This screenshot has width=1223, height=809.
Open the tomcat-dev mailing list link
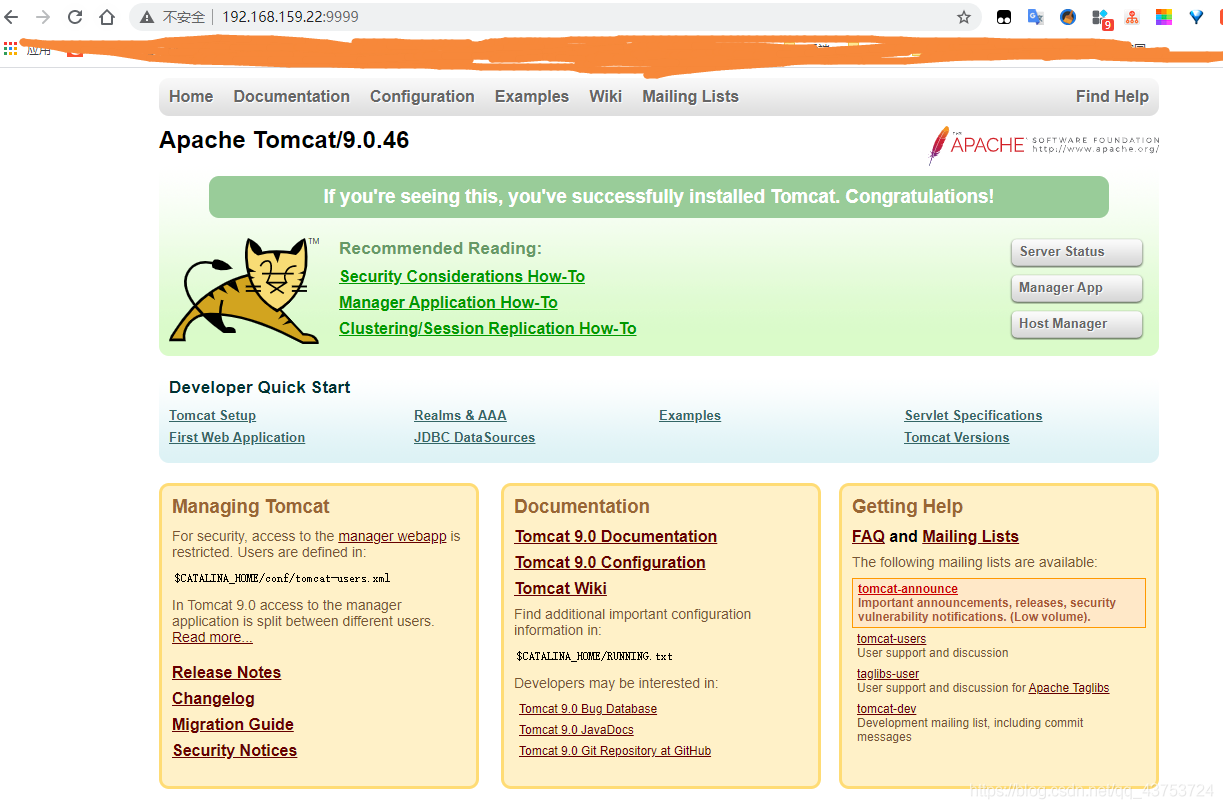point(886,709)
